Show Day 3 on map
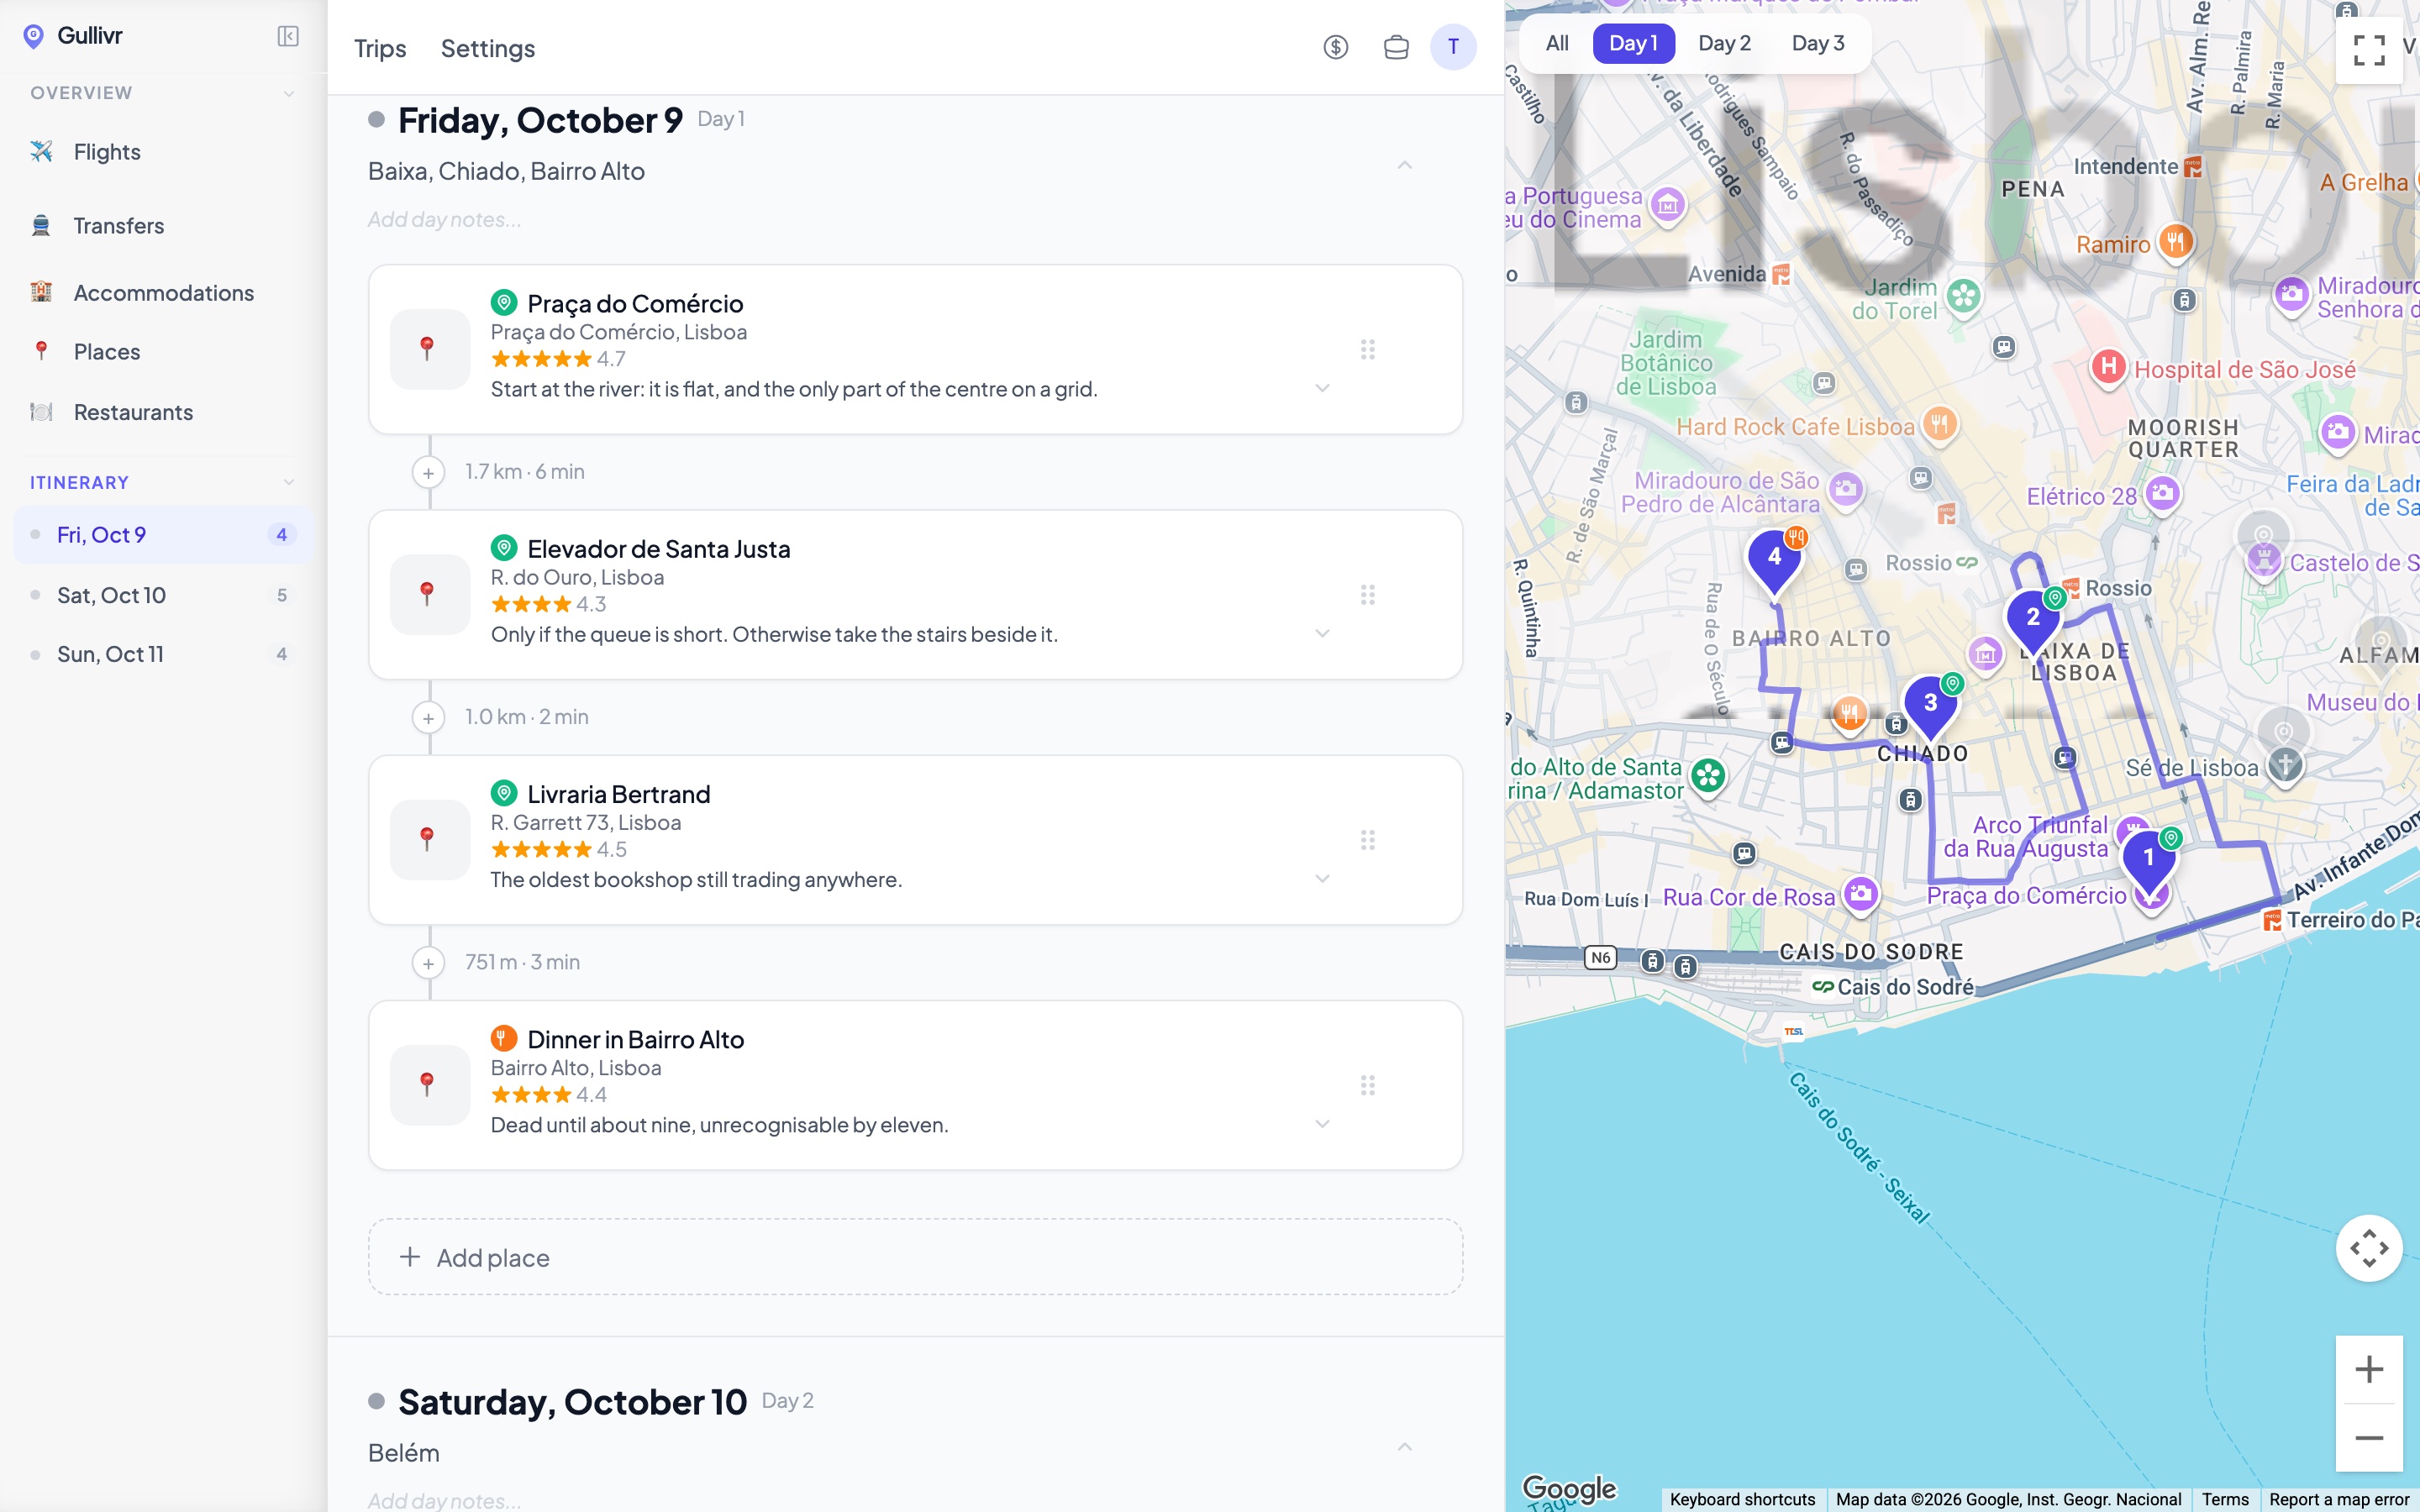Viewport: 2420px width, 1512px height. coord(1817,43)
